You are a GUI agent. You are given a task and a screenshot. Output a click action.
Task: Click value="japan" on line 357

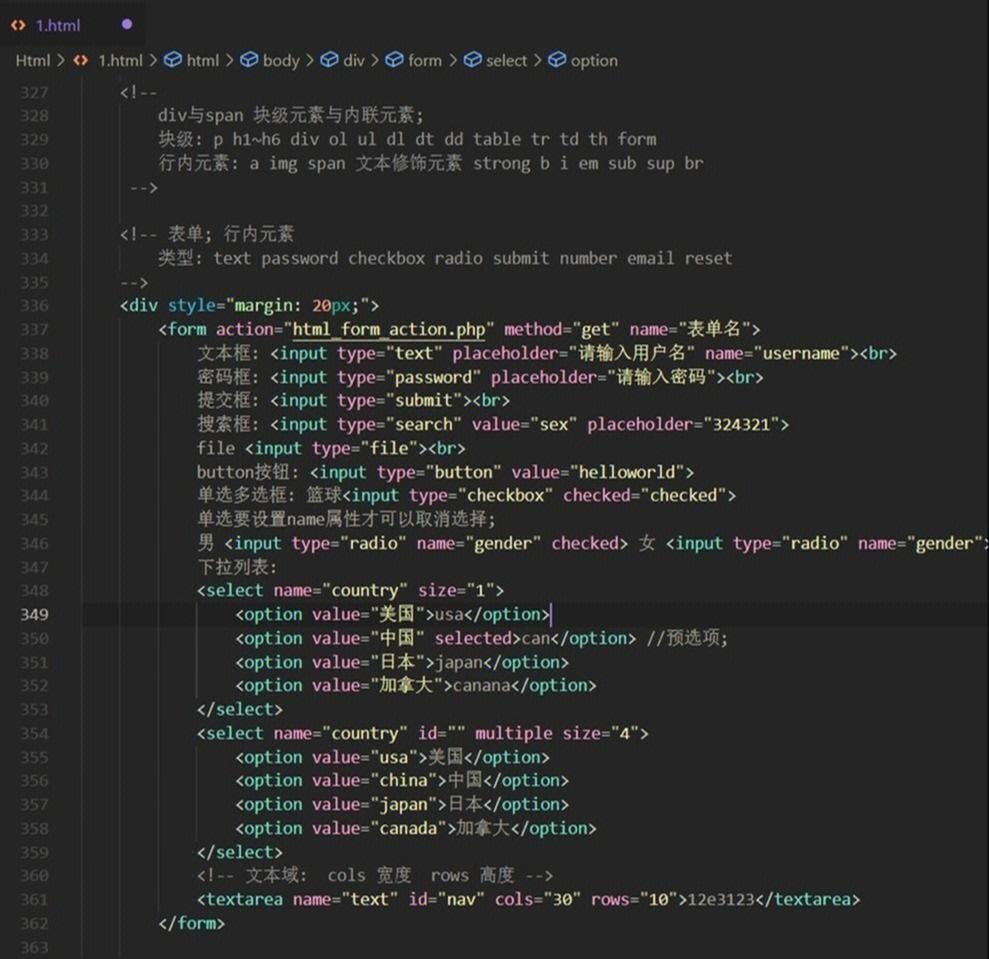tap(375, 805)
